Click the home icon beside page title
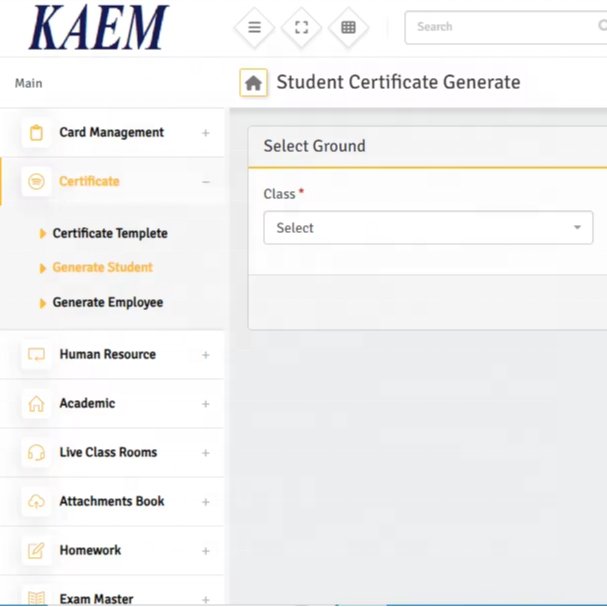Screen dimensions: 607x607 pyautogui.click(x=253, y=83)
